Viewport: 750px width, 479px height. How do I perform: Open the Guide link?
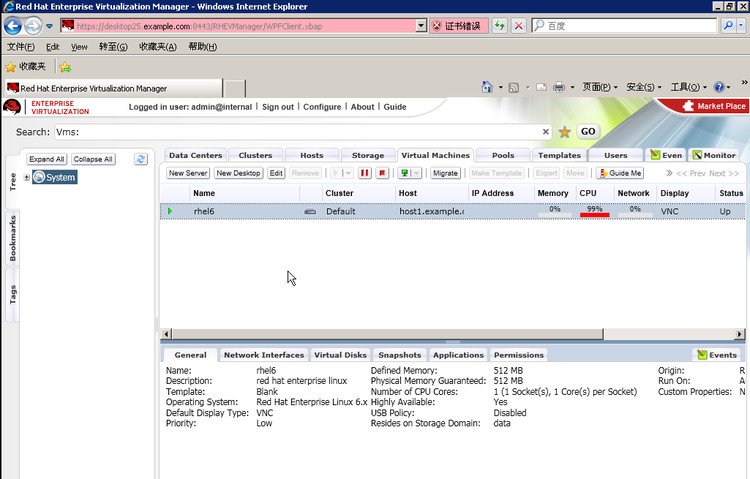(x=395, y=107)
